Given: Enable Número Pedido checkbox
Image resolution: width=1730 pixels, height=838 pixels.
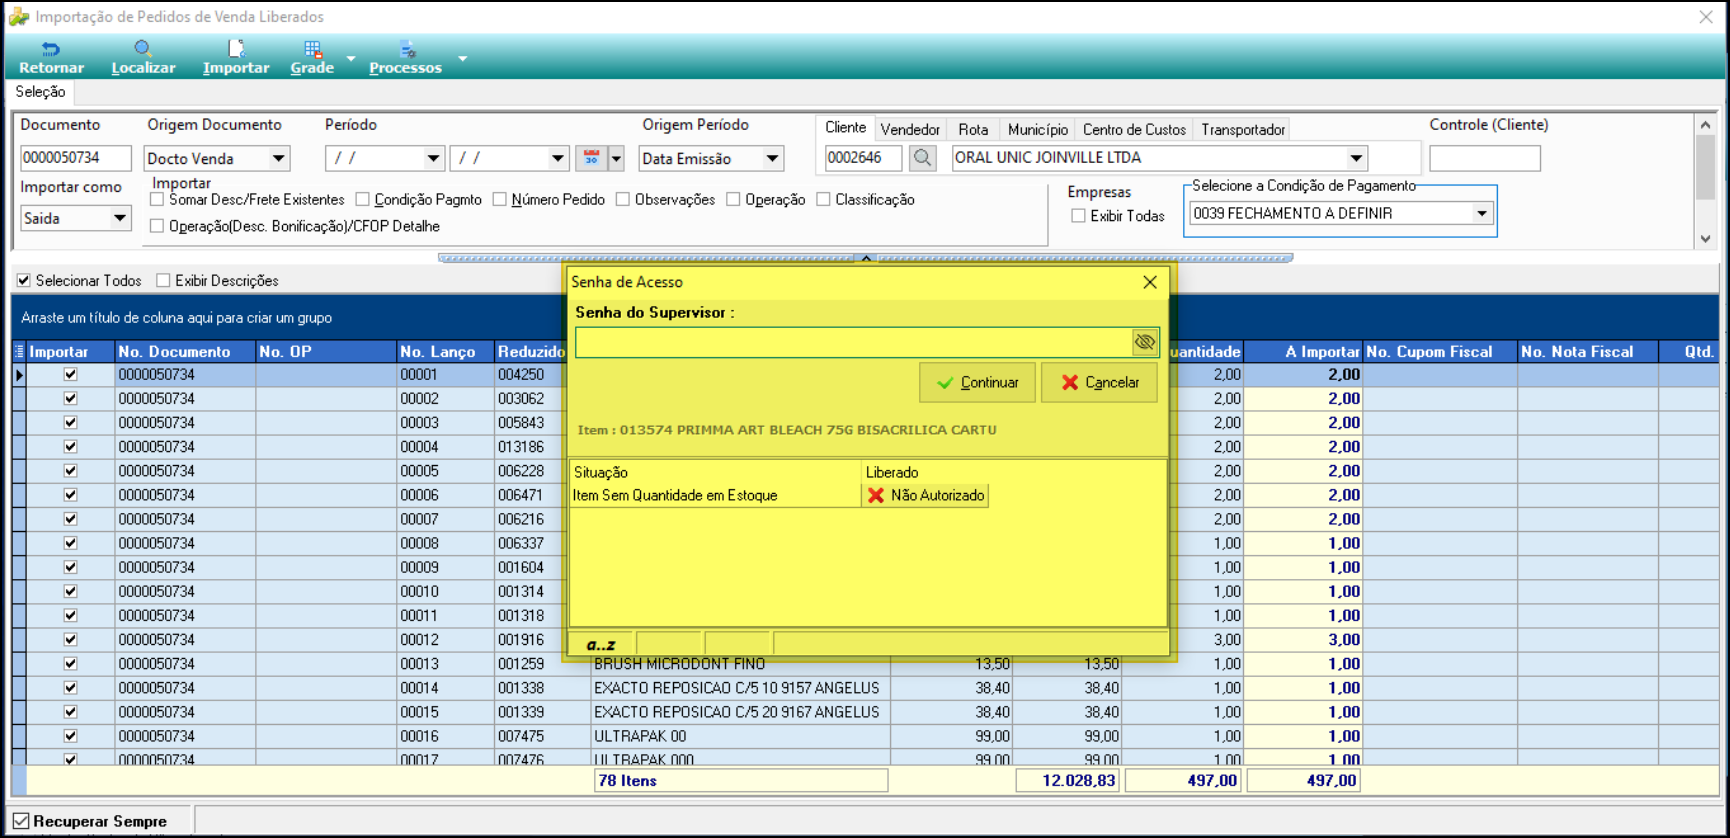Looking at the screenshot, I should 500,200.
